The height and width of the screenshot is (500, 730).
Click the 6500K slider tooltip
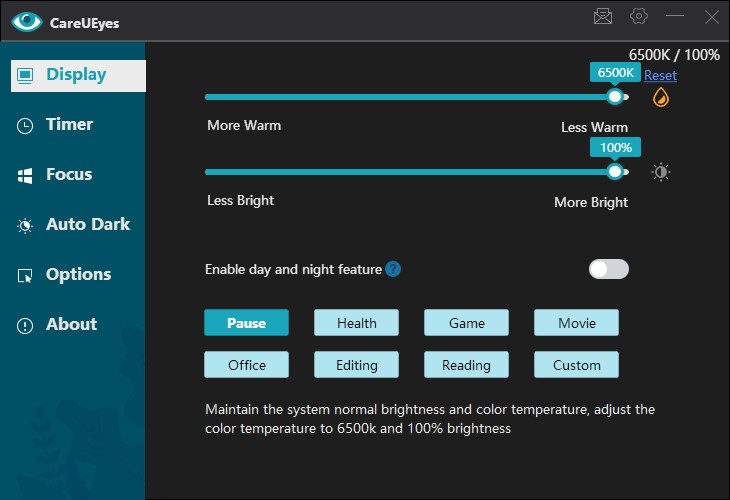click(x=615, y=73)
